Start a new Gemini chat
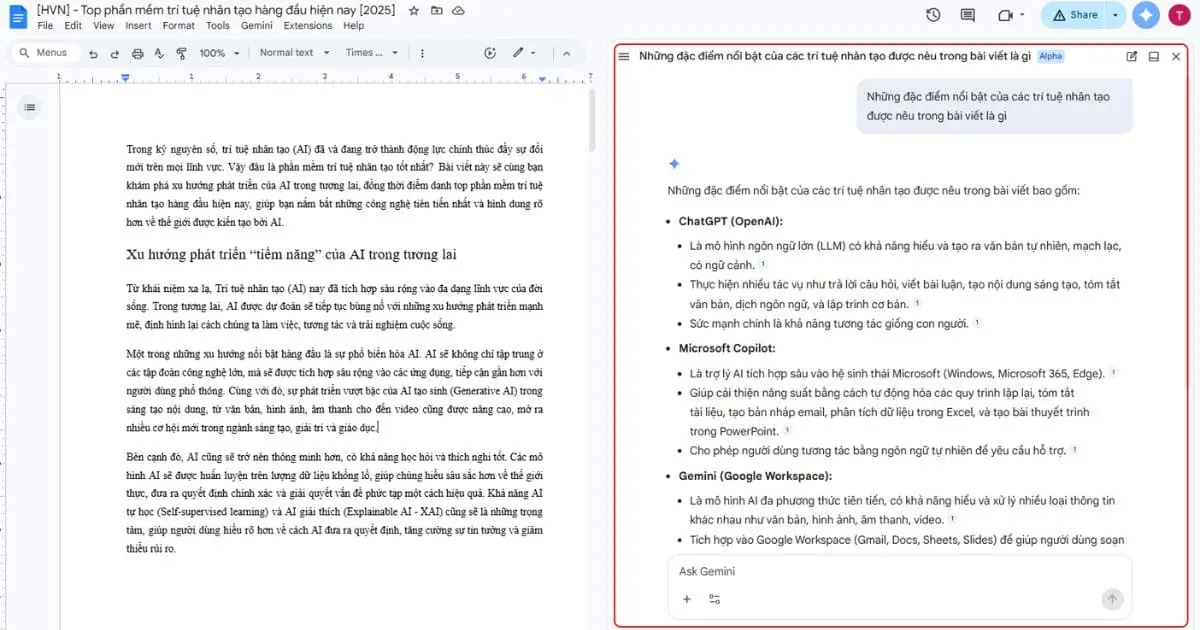 pyautogui.click(x=1132, y=57)
